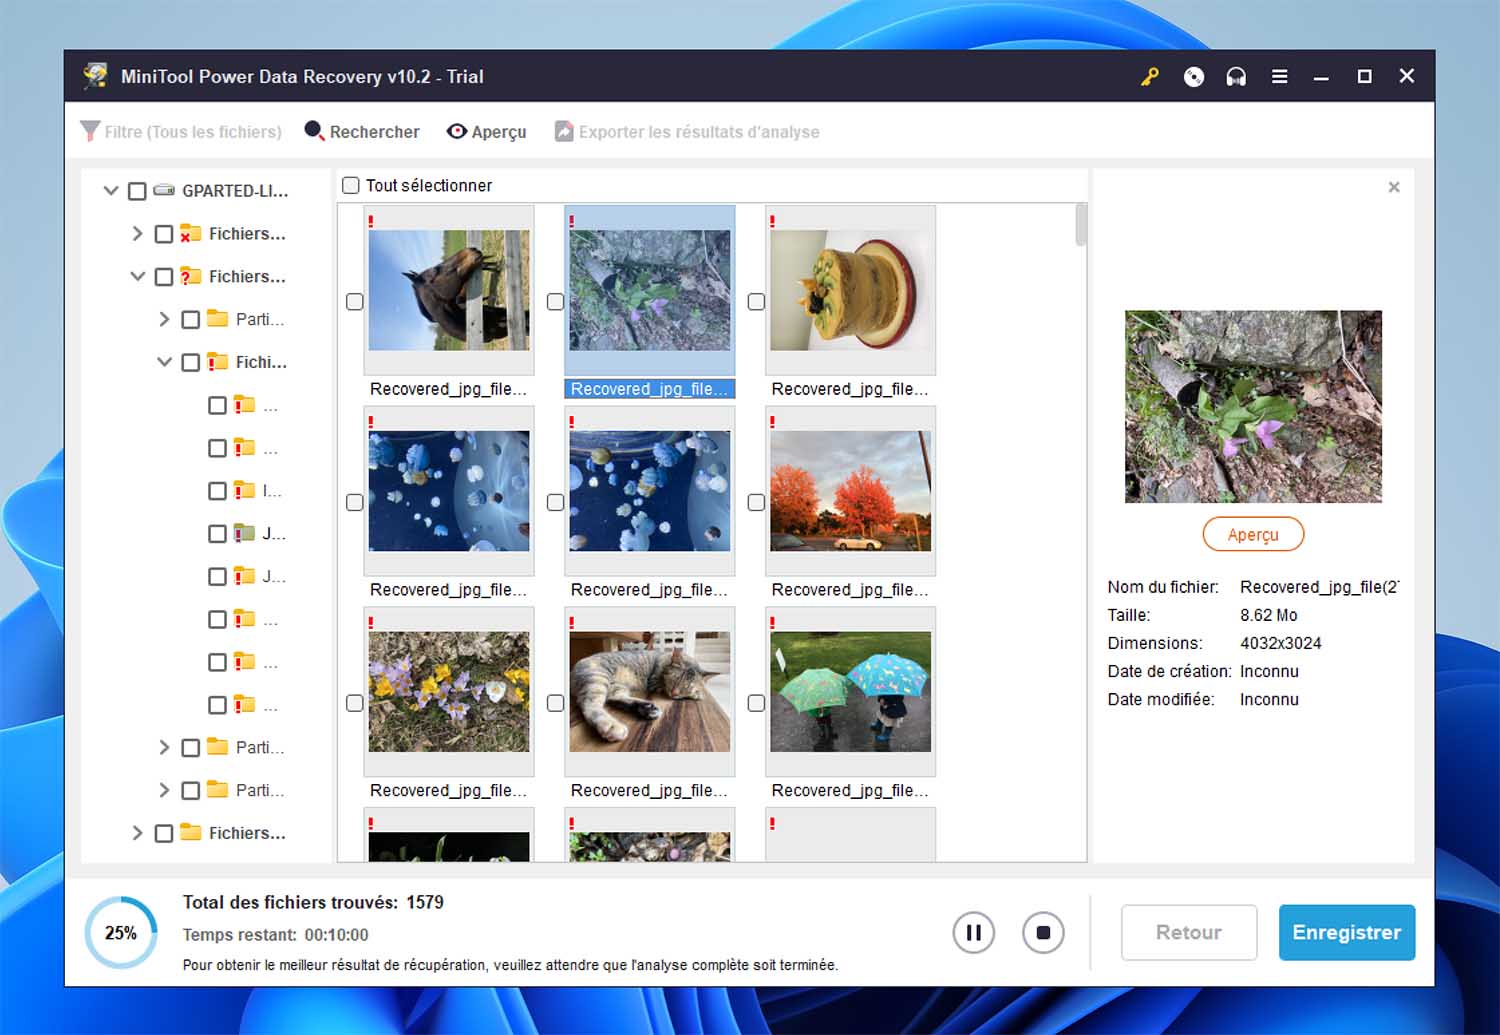The image size is (1500, 1035).
Task: Select the horse thumbnail
Action: 449,290
